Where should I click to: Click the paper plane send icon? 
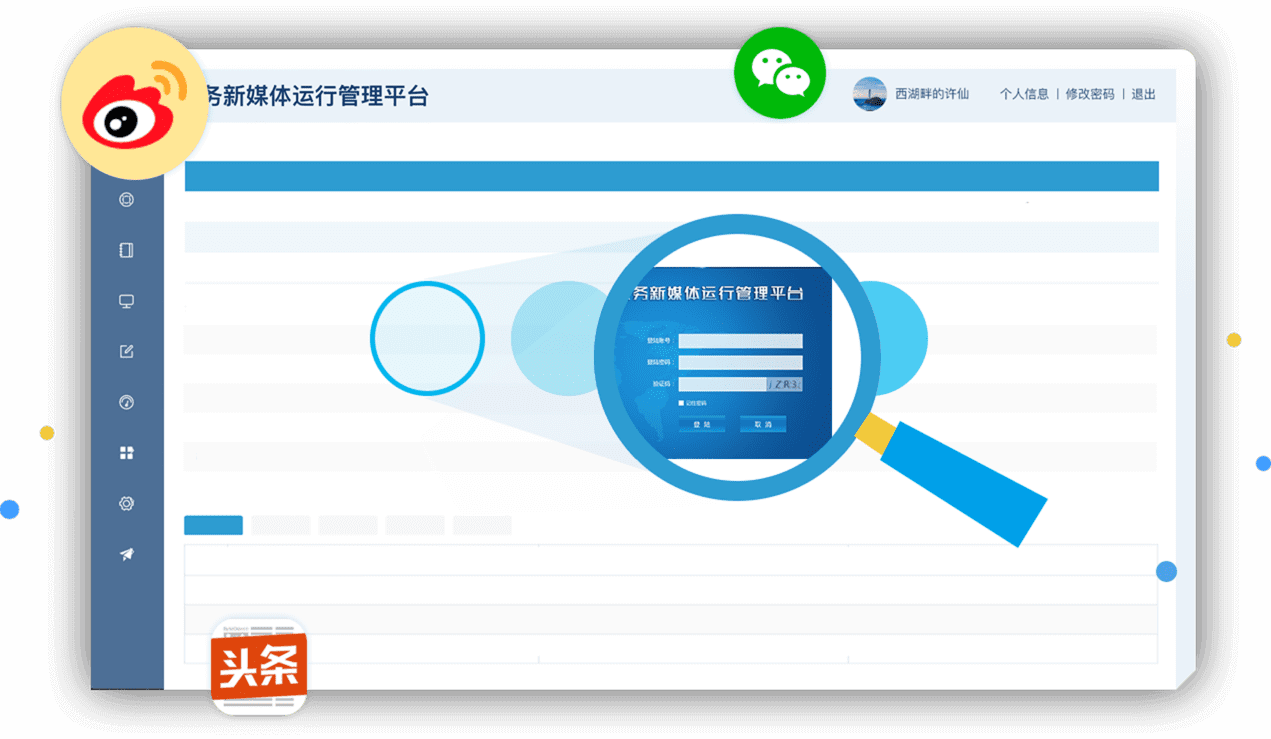click(126, 555)
